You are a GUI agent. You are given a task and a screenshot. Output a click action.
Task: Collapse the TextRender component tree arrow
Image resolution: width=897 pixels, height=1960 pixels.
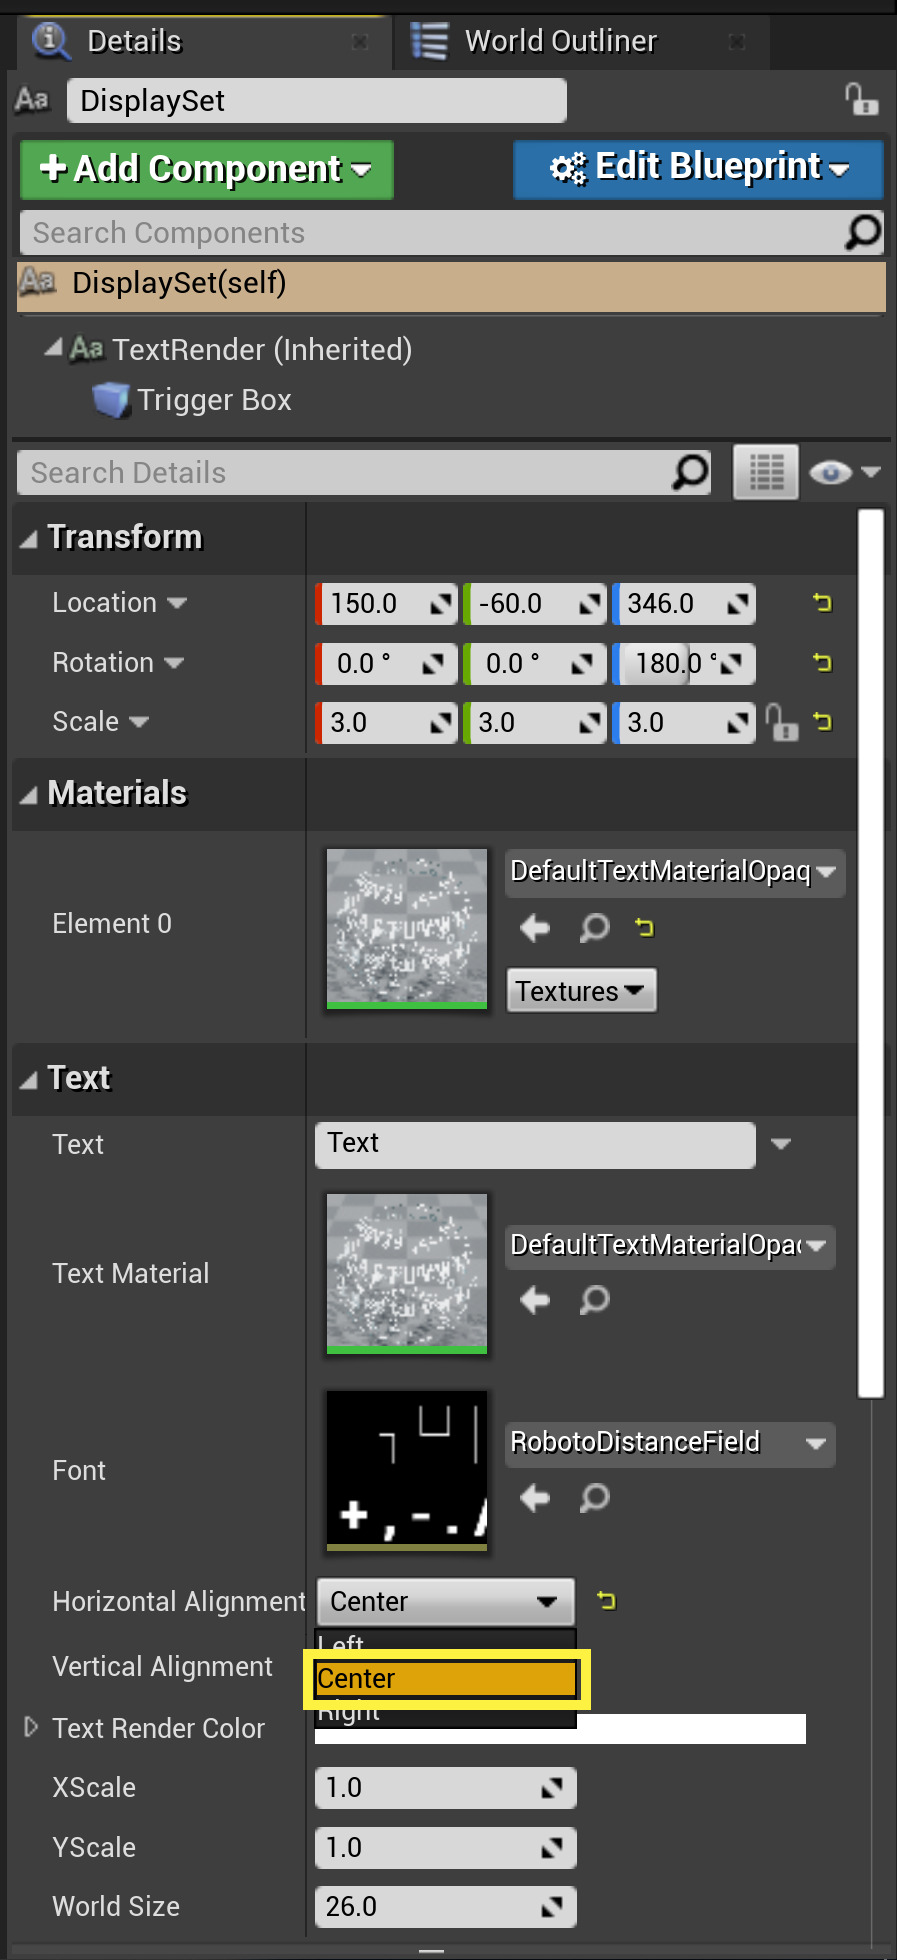53,348
